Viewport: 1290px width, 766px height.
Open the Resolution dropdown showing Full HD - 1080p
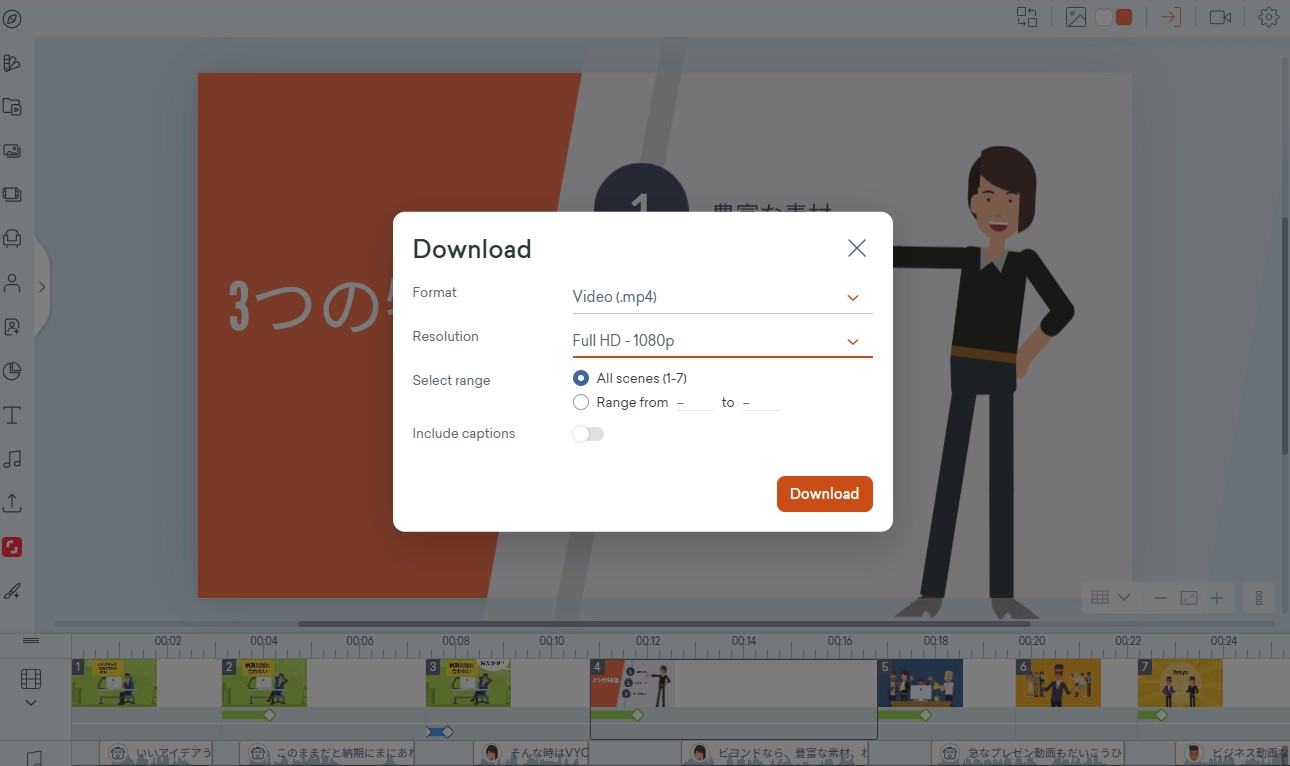tap(722, 341)
